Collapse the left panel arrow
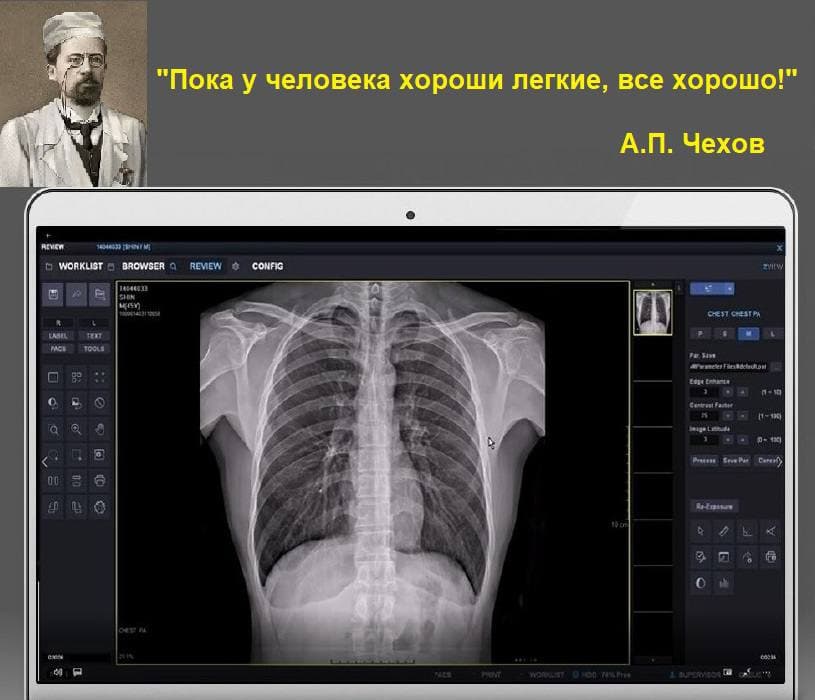 pos(44,462)
